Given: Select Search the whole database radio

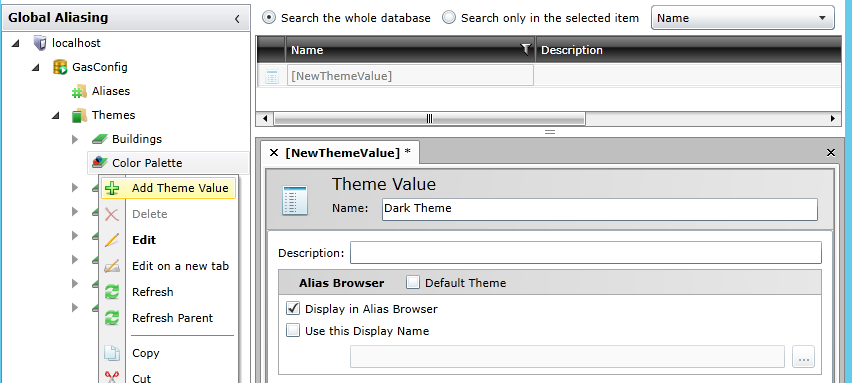Looking at the screenshot, I should [268, 17].
